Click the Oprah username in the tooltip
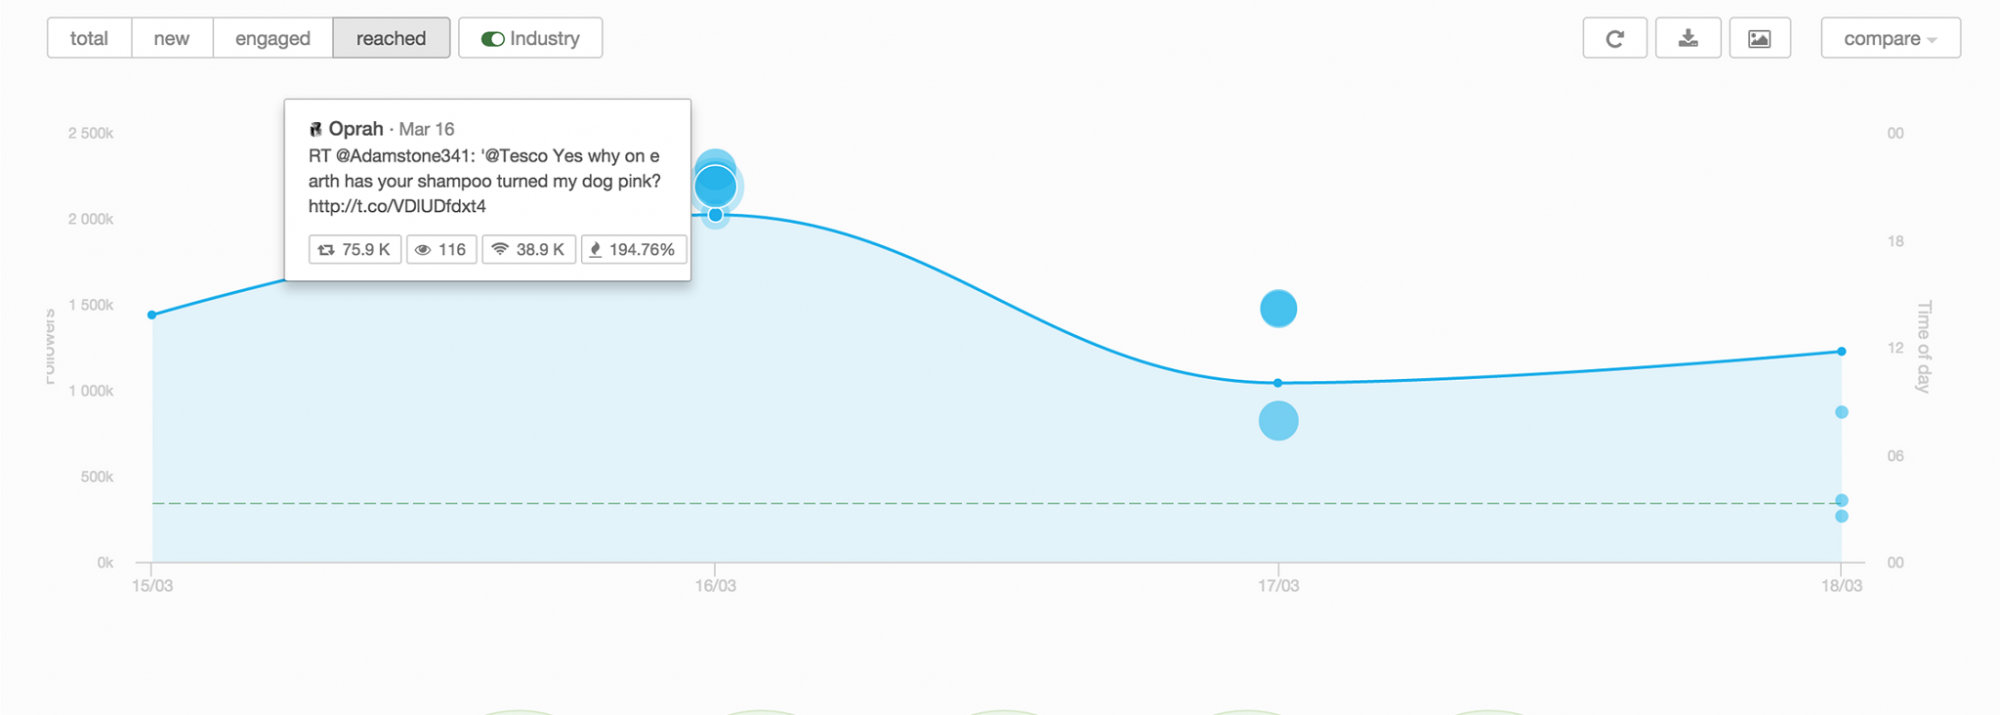2000x715 pixels. tap(356, 129)
